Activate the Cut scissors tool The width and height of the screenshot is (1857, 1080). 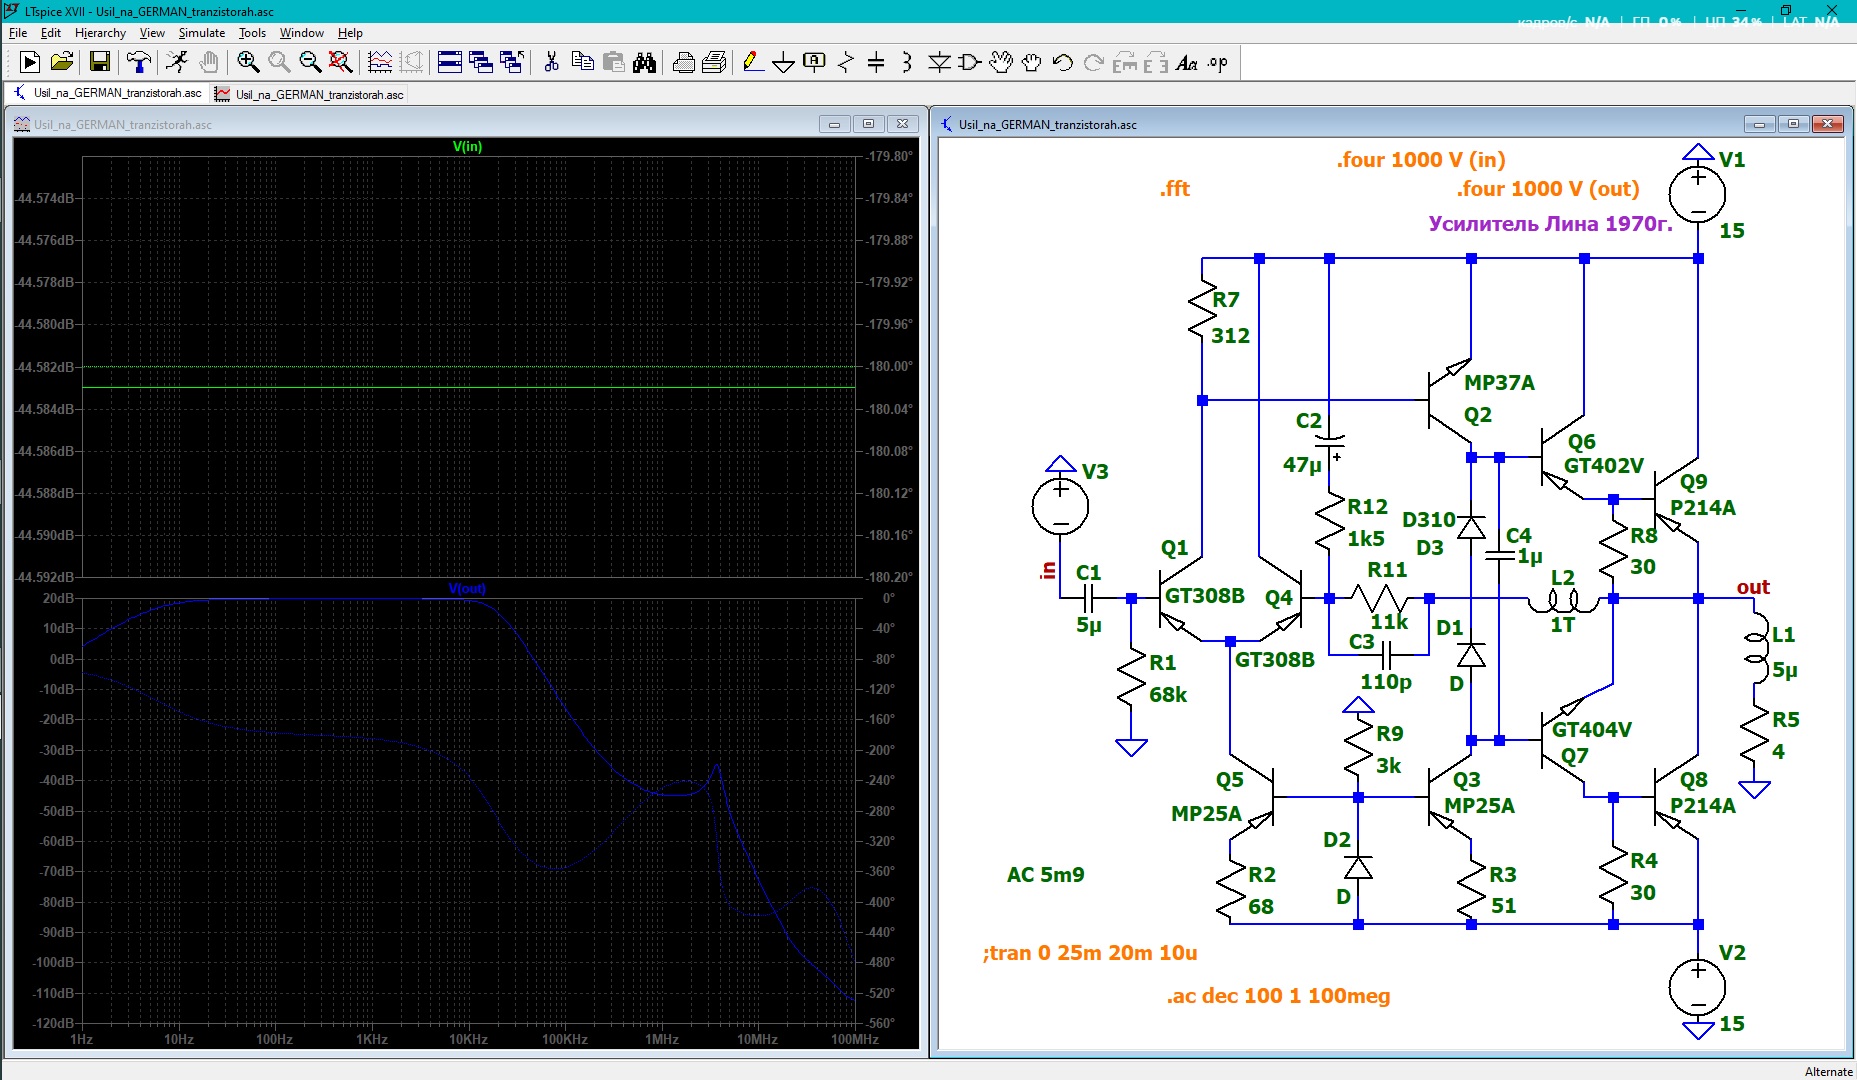(x=551, y=62)
